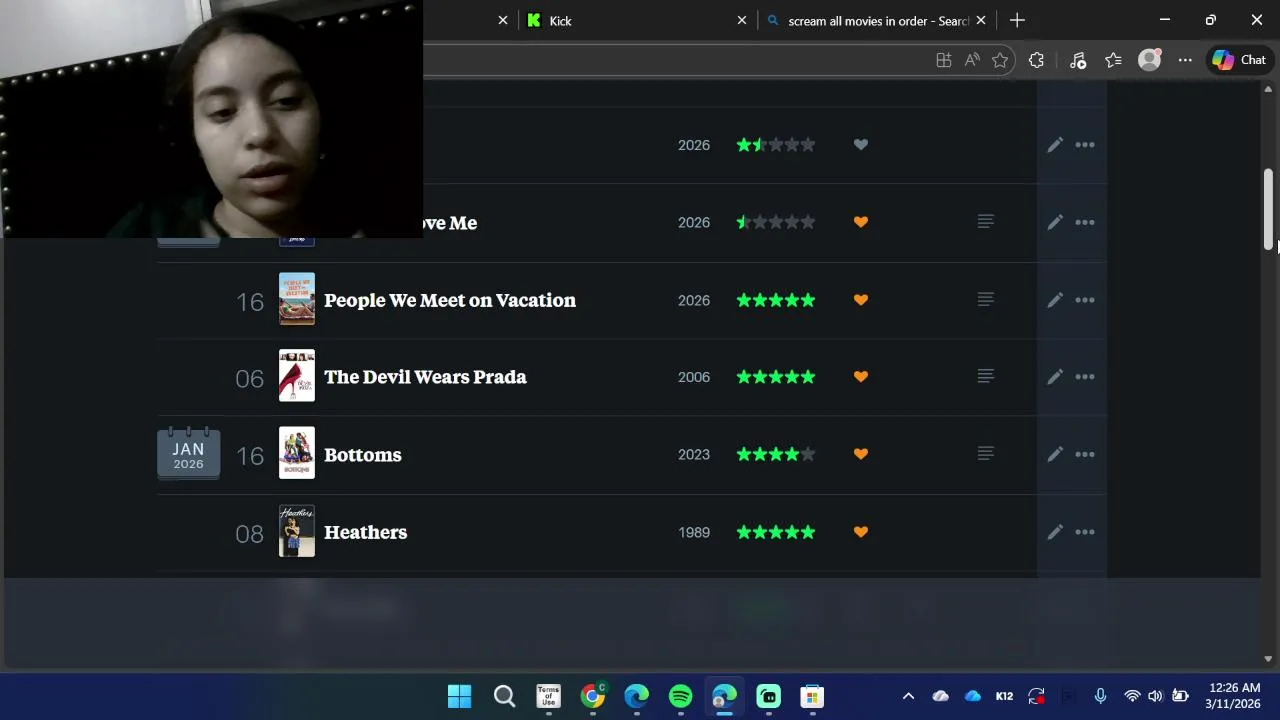1280x720 pixels.
Task: Click The Devil Wears Prada poster thumbnail
Action: click(x=297, y=376)
